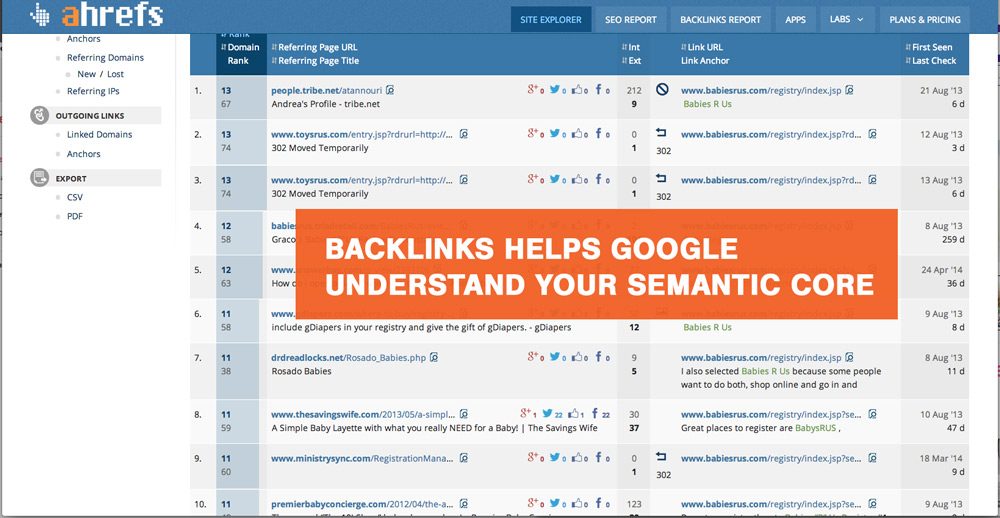
Task: Click the redirect arrow icon in row 3
Action: coord(661,179)
